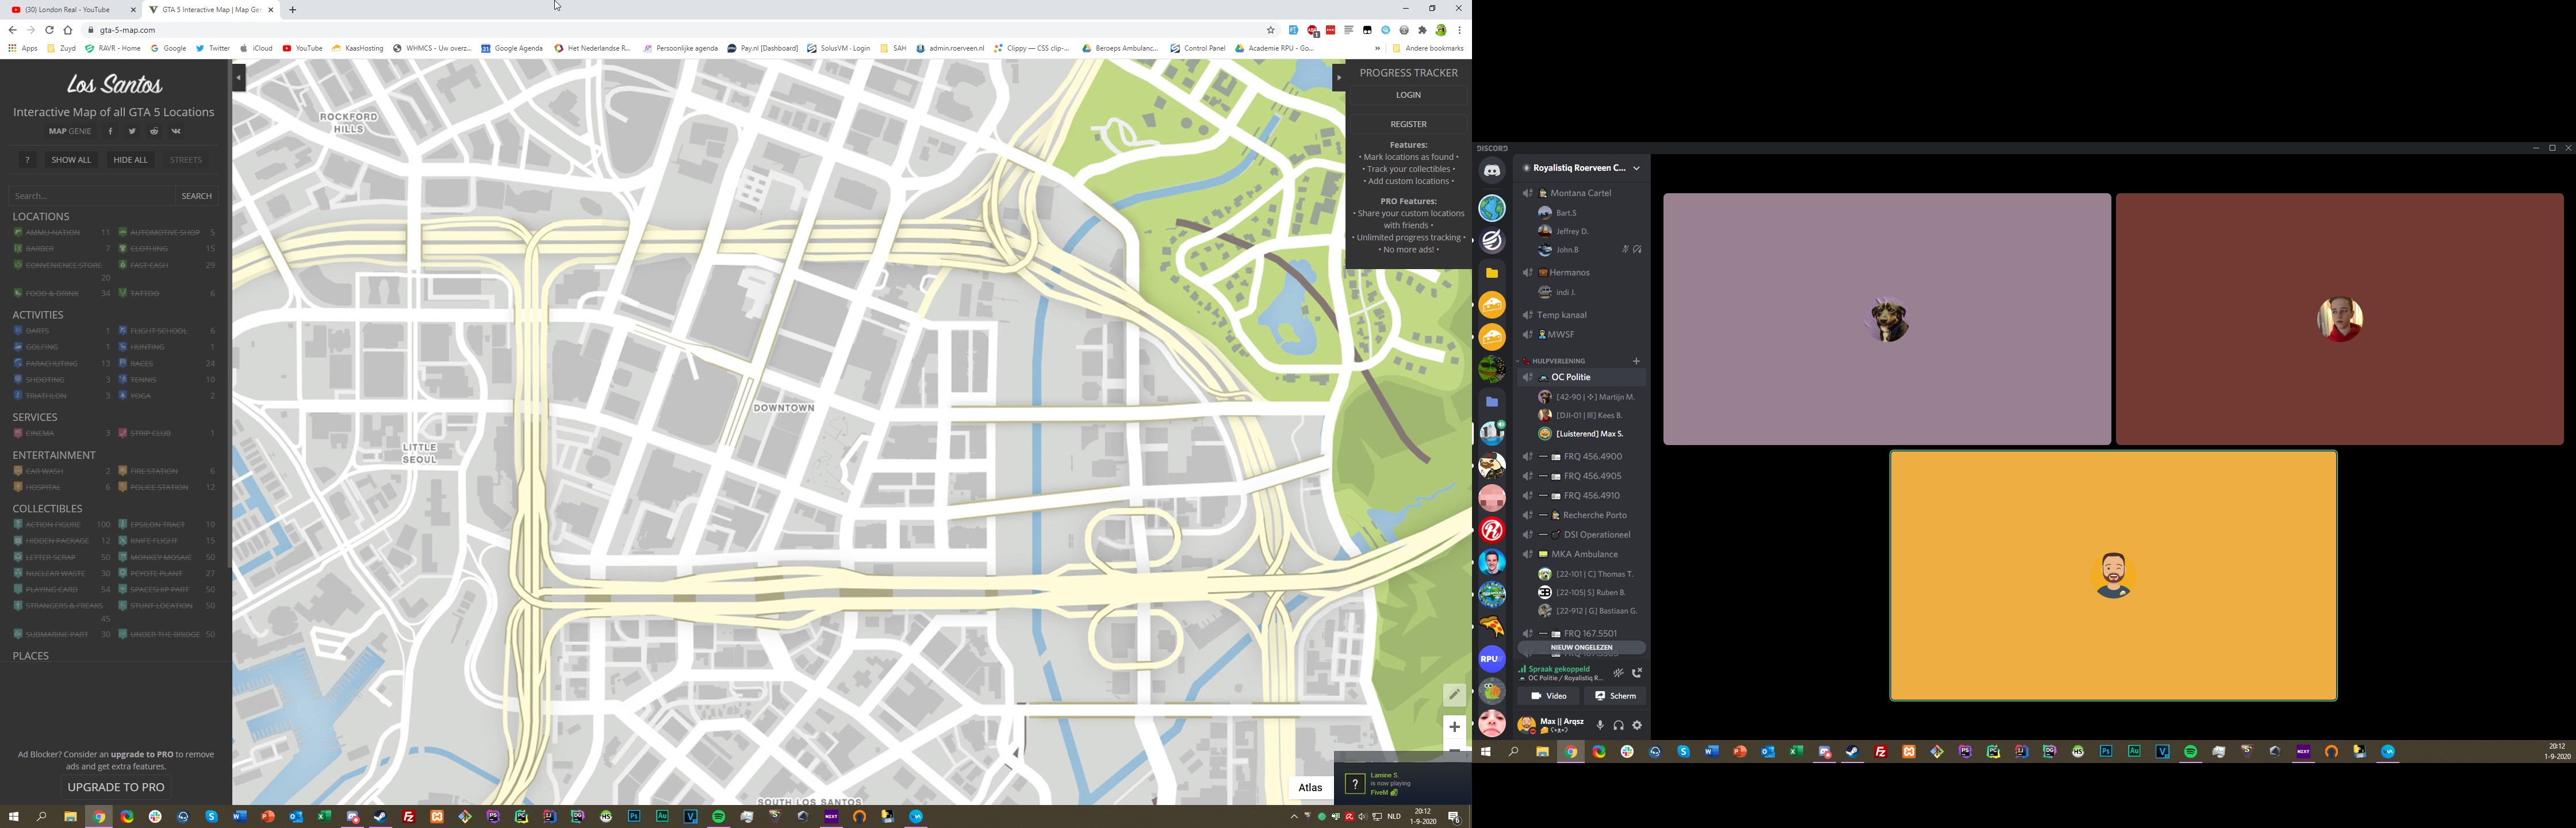Viewport: 2576px width, 828px height.
Task: Toggle Hidden Package collectibles filter
Action: pyautogui.click(x=57, y=541)
